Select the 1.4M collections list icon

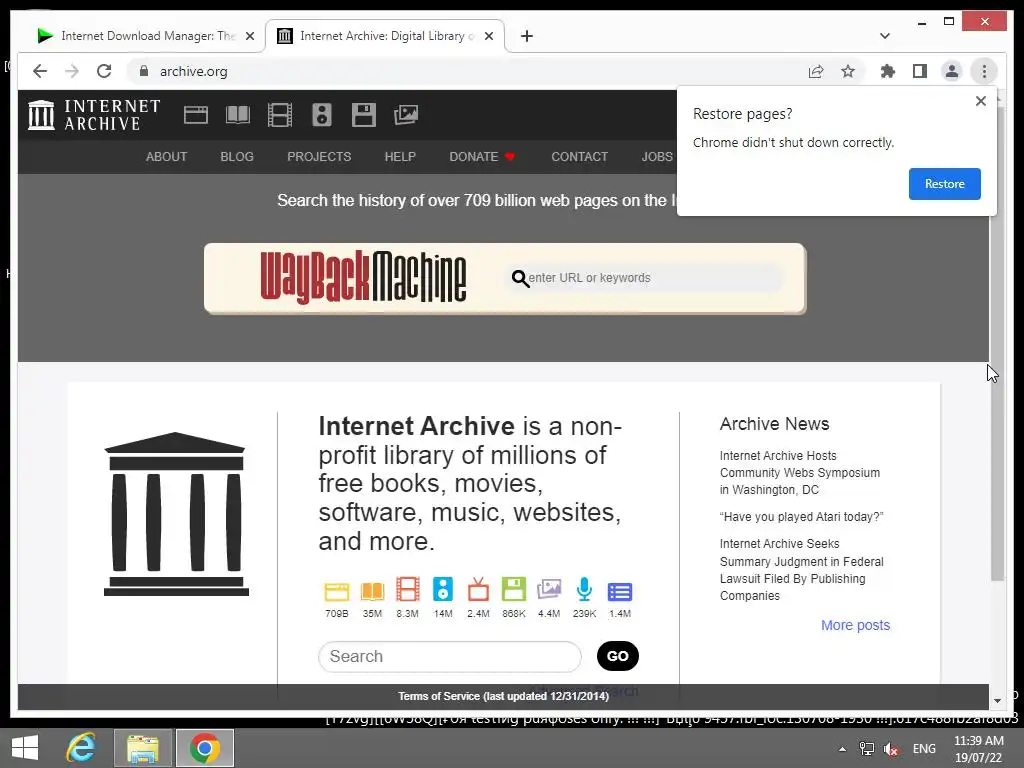(620, 592)
